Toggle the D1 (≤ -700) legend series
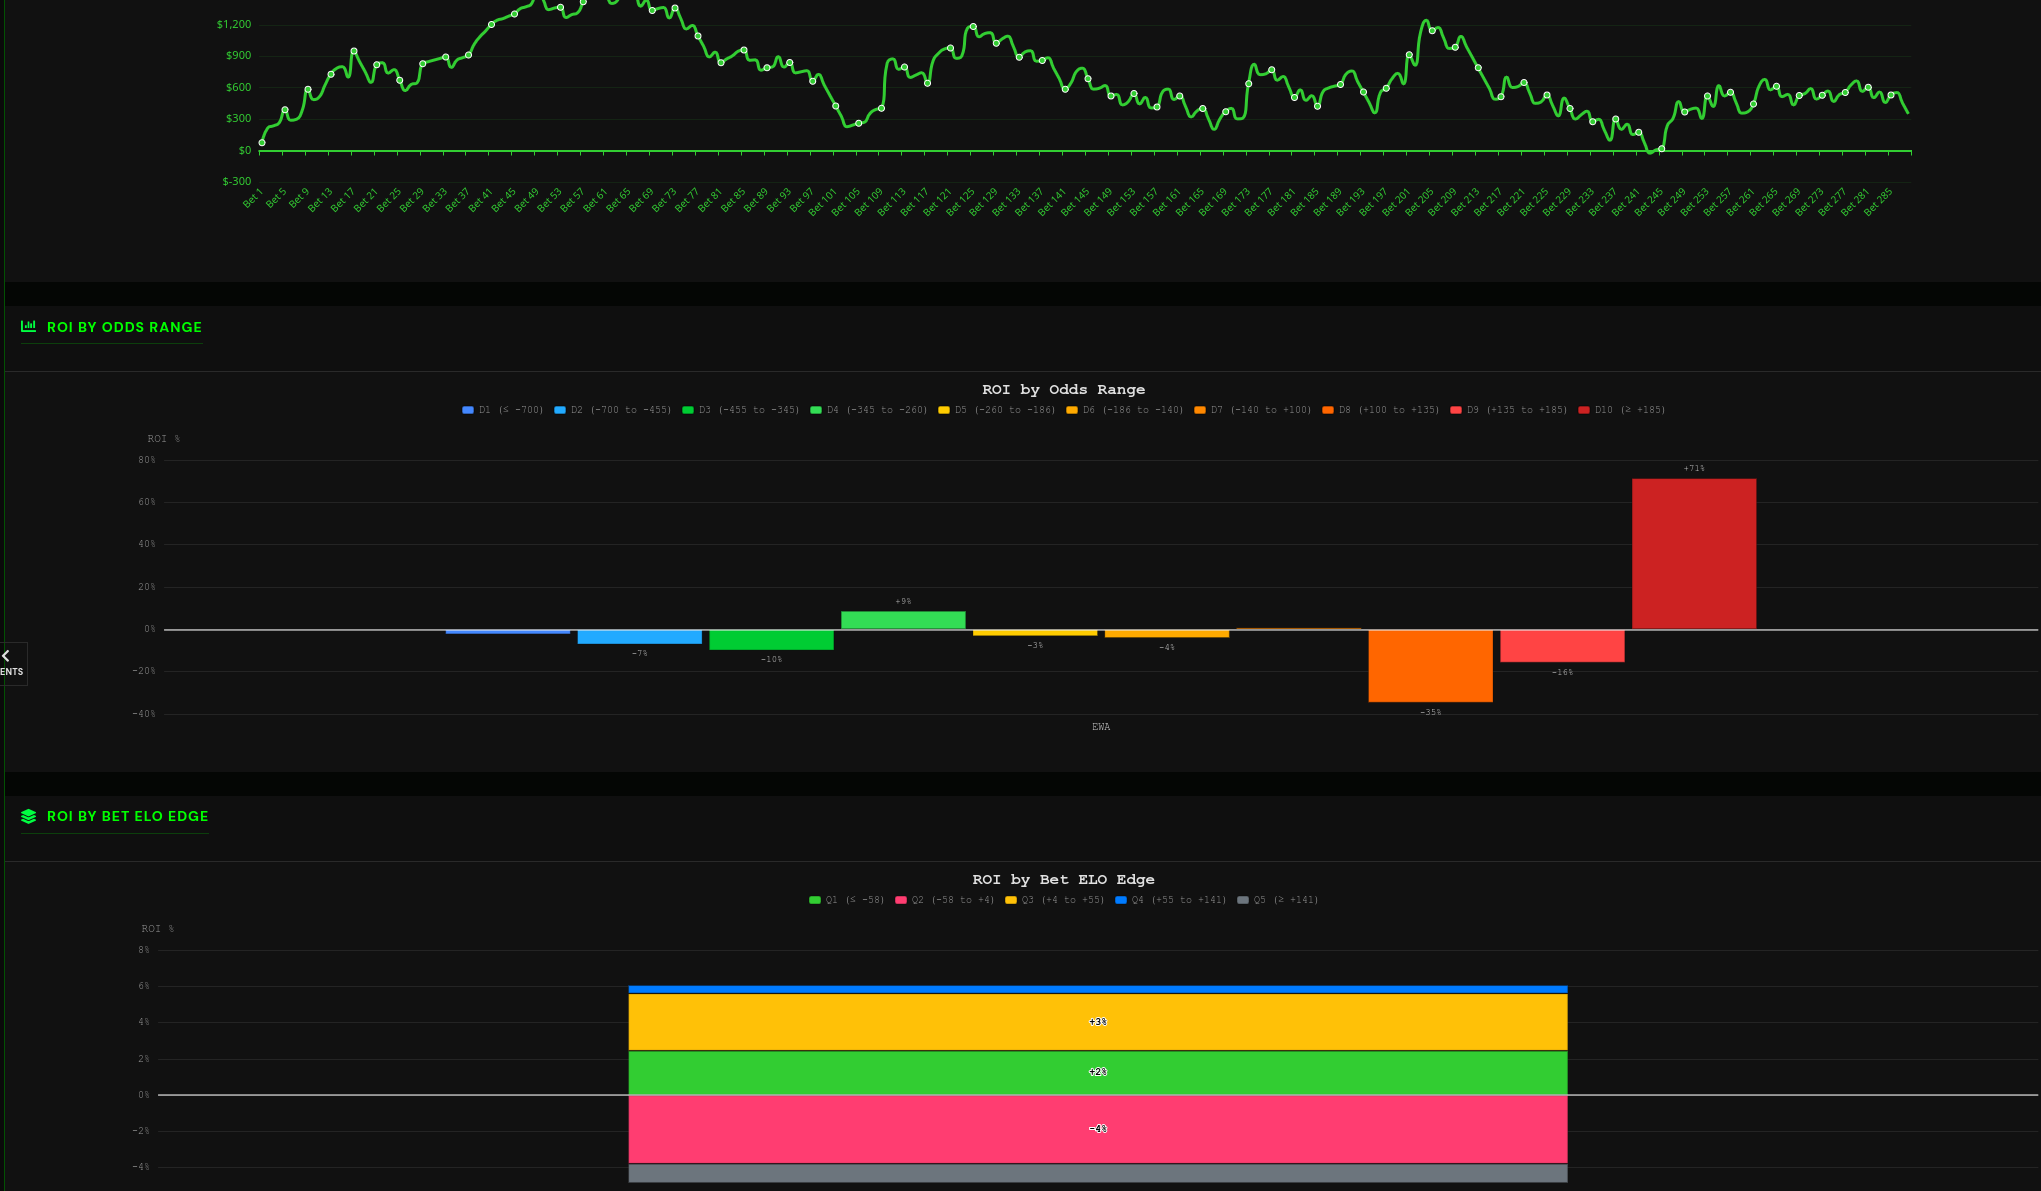Viewport: 2041px width, 1191px height. pyautogui.click(x=502, y=410)
